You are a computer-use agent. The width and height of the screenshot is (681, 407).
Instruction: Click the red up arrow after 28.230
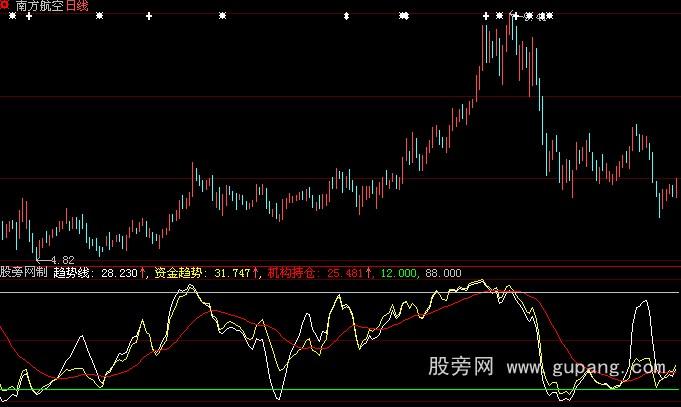click(x=143, y=271)
